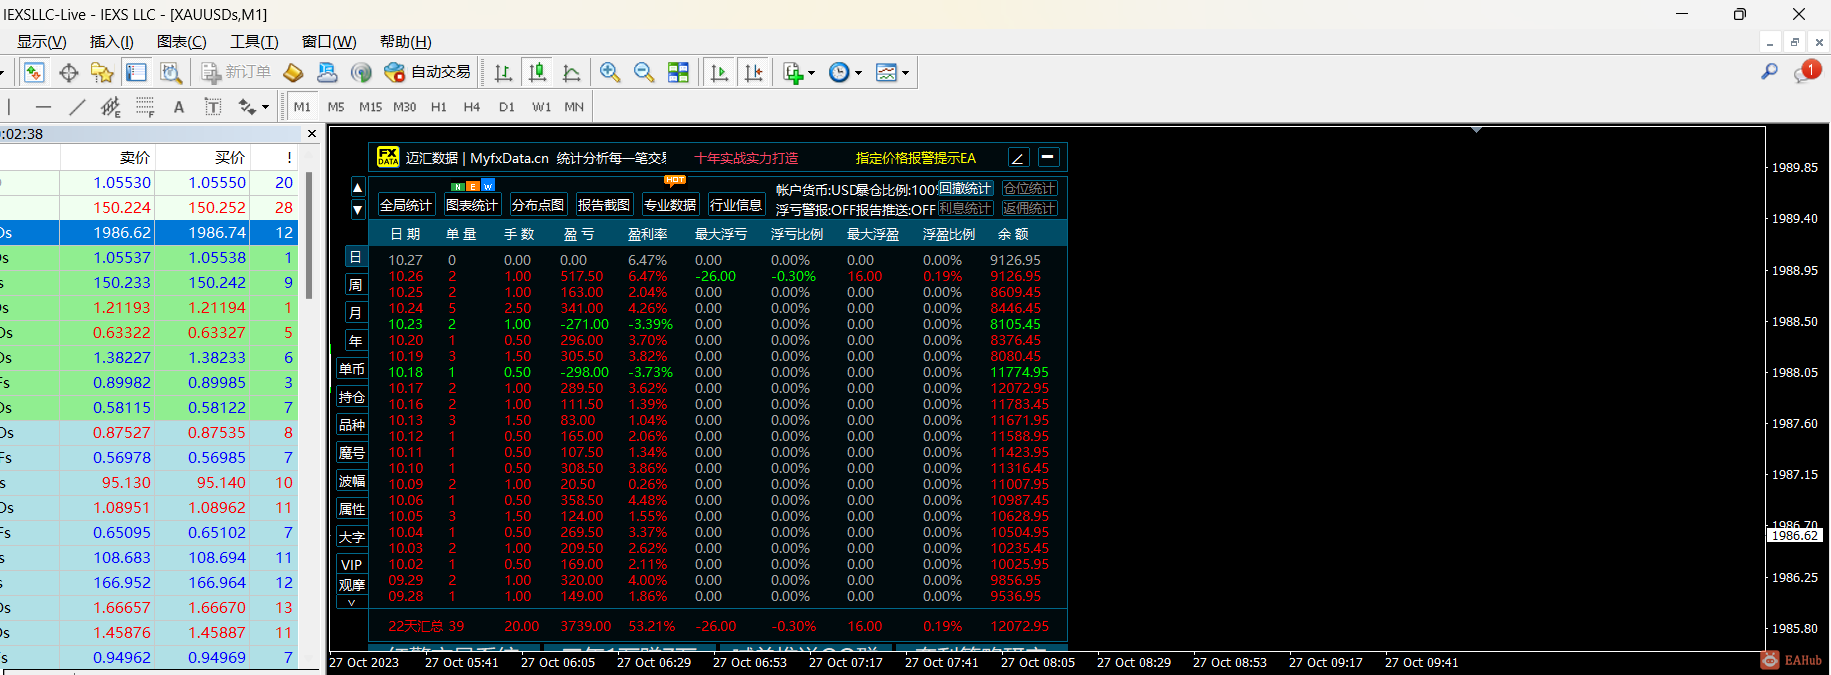Toggle the Terminal window icon
The height and width of the screenshot is (675, 1831).
click(136, 72)
